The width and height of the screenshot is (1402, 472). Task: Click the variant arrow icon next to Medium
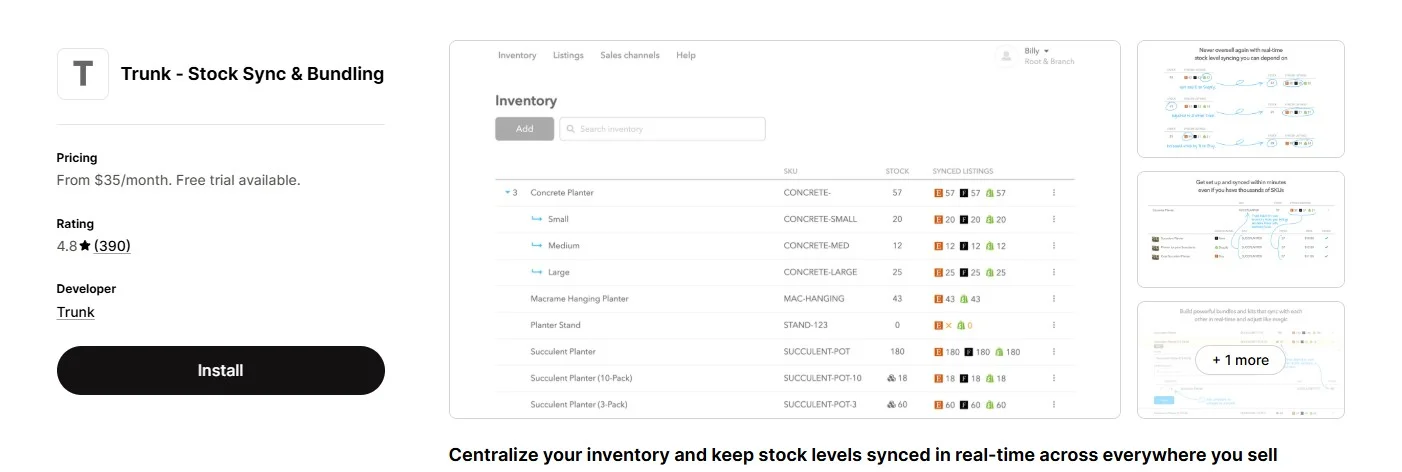(537, 245)
